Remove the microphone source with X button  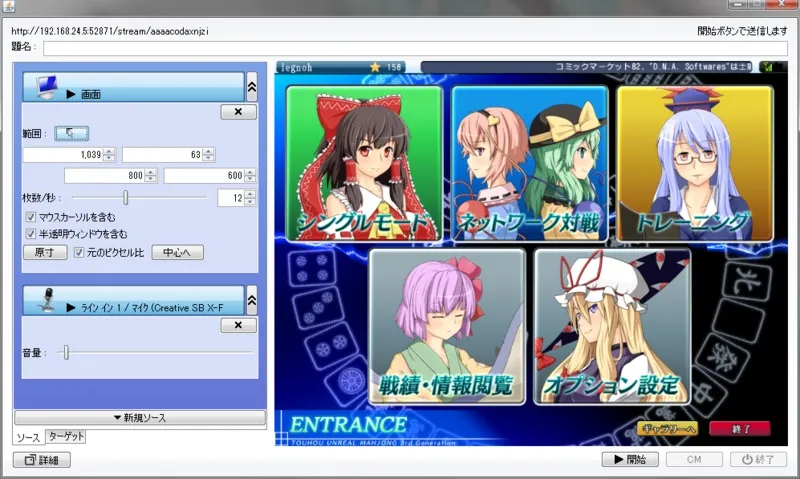click(x=238, y=325)
